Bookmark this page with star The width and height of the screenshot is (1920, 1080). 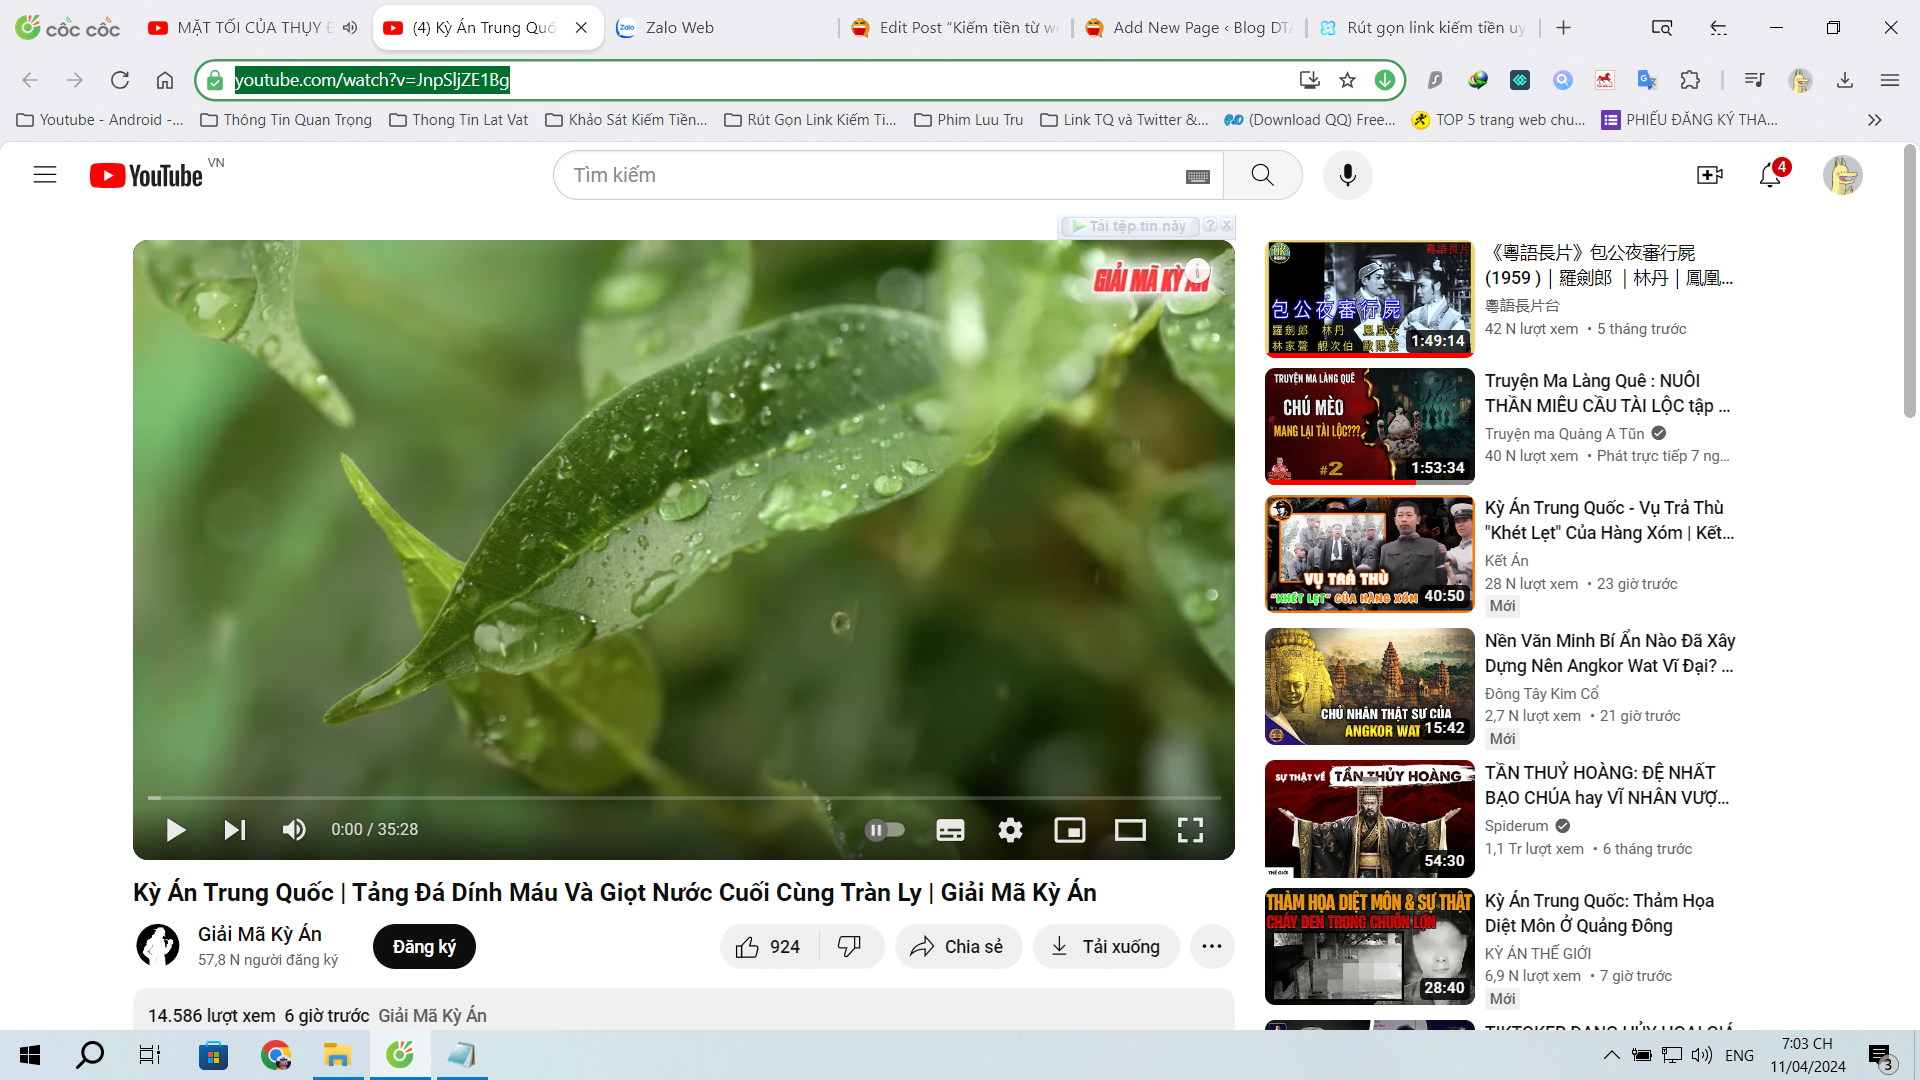point(1347,80)
